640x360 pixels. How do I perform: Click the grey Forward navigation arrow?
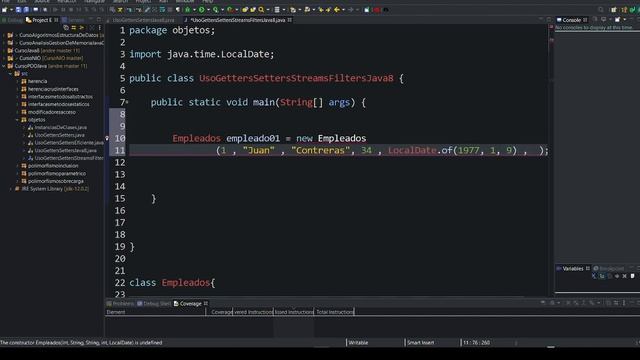(x=351, y=10)
